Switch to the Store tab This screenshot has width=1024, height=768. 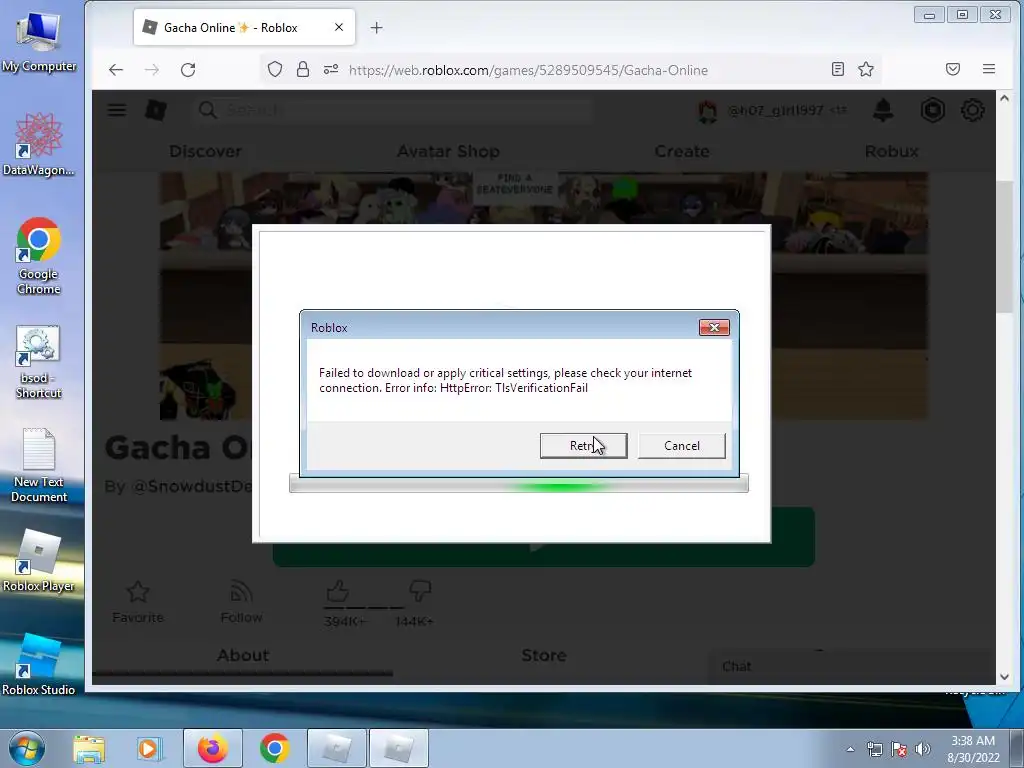[x=543, y=655]
